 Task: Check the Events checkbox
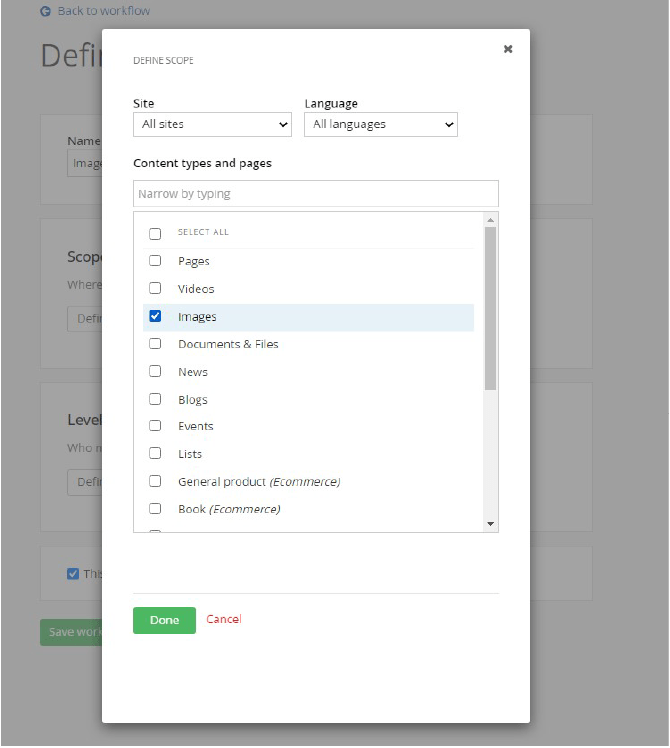point(155,426)
